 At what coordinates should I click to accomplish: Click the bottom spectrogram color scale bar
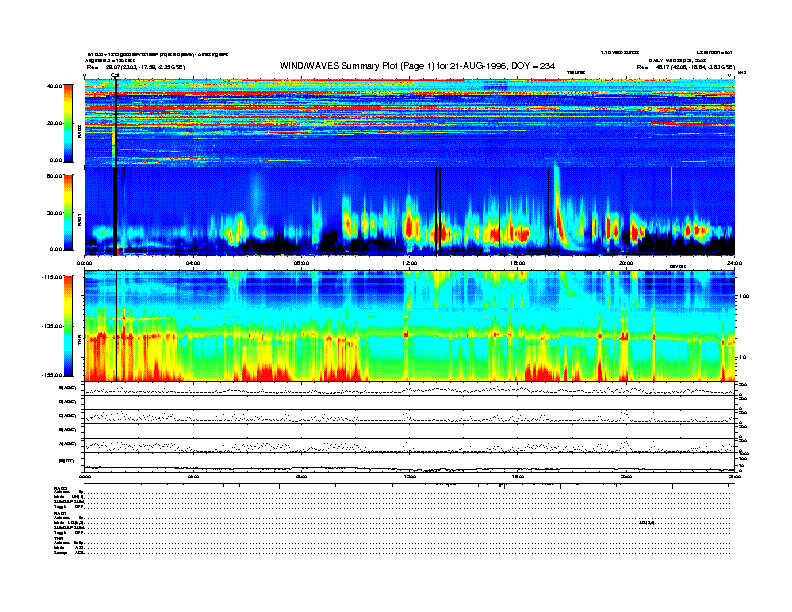[x=67, y=326]
